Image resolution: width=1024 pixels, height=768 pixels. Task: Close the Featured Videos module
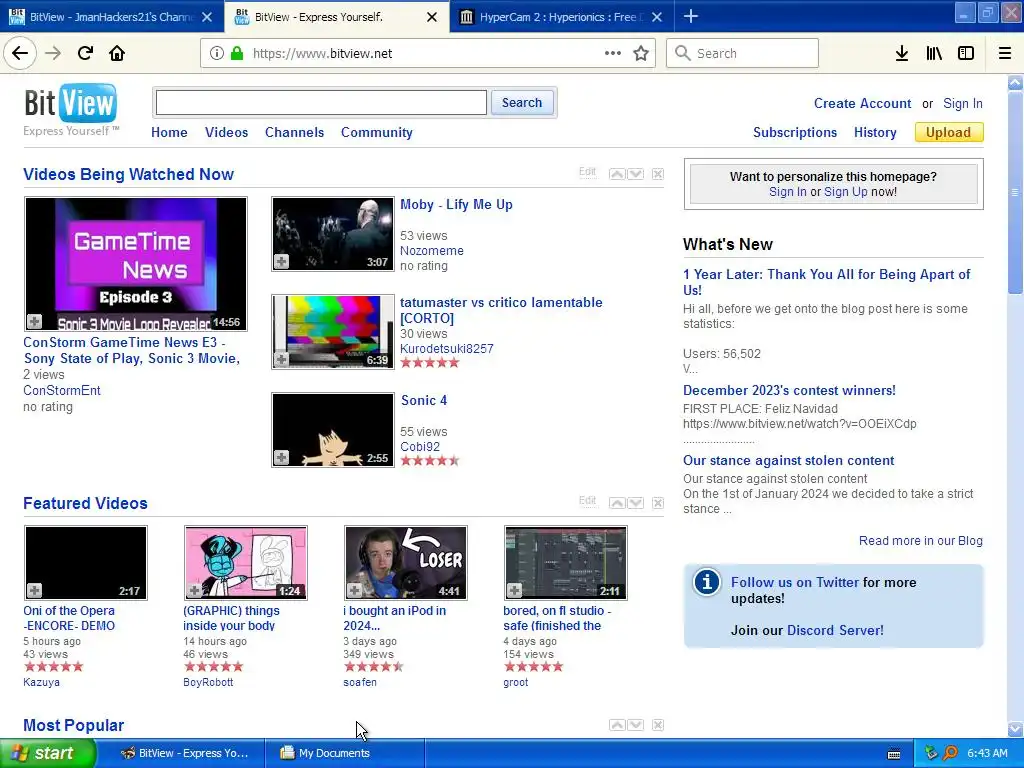click(658, 503)
